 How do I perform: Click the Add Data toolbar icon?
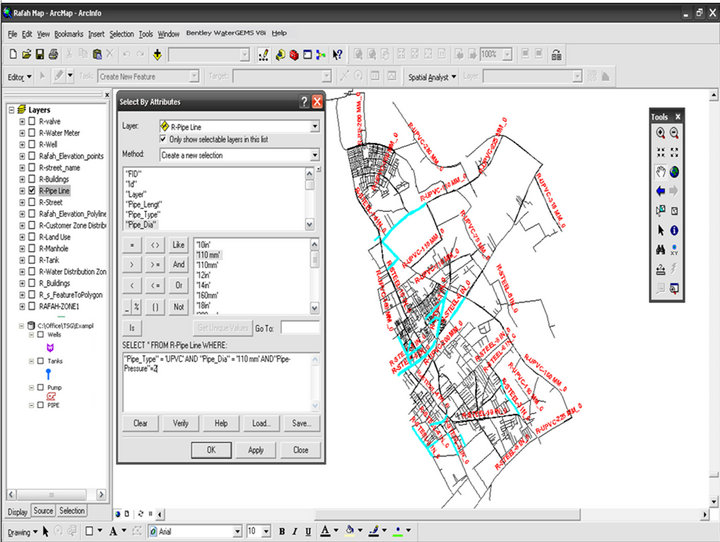[158, 54]
